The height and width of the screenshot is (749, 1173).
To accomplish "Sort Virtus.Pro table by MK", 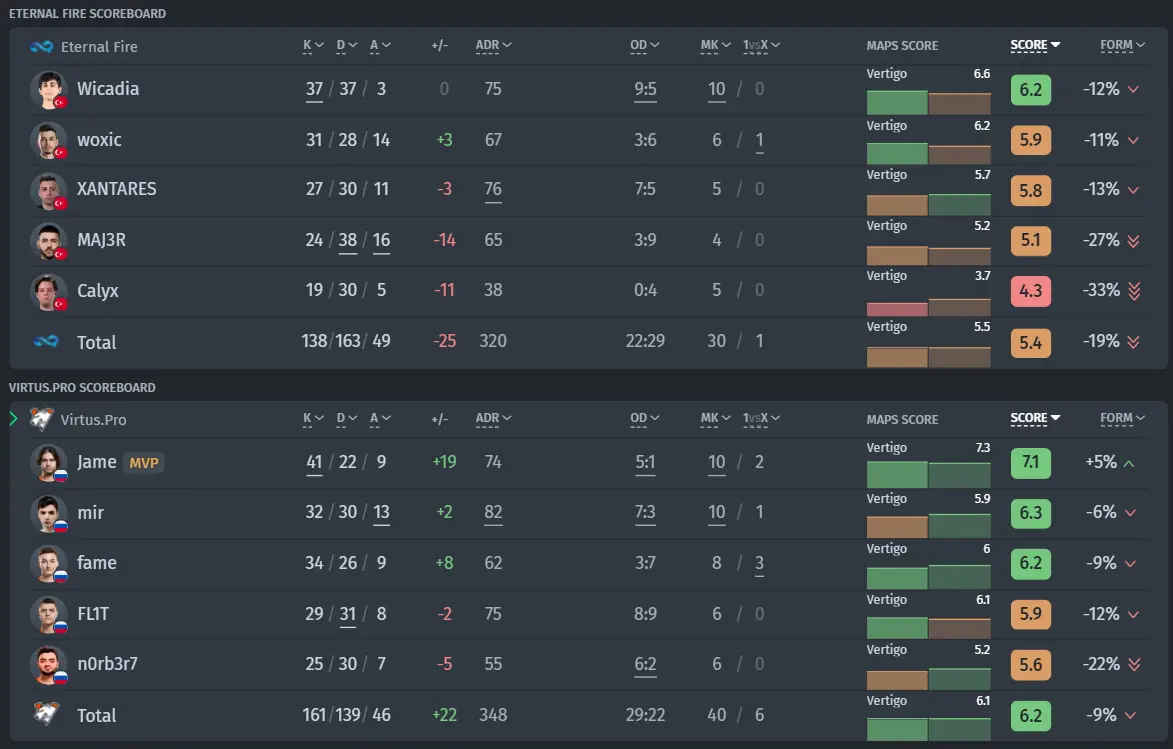I will [x=715, y=419].
